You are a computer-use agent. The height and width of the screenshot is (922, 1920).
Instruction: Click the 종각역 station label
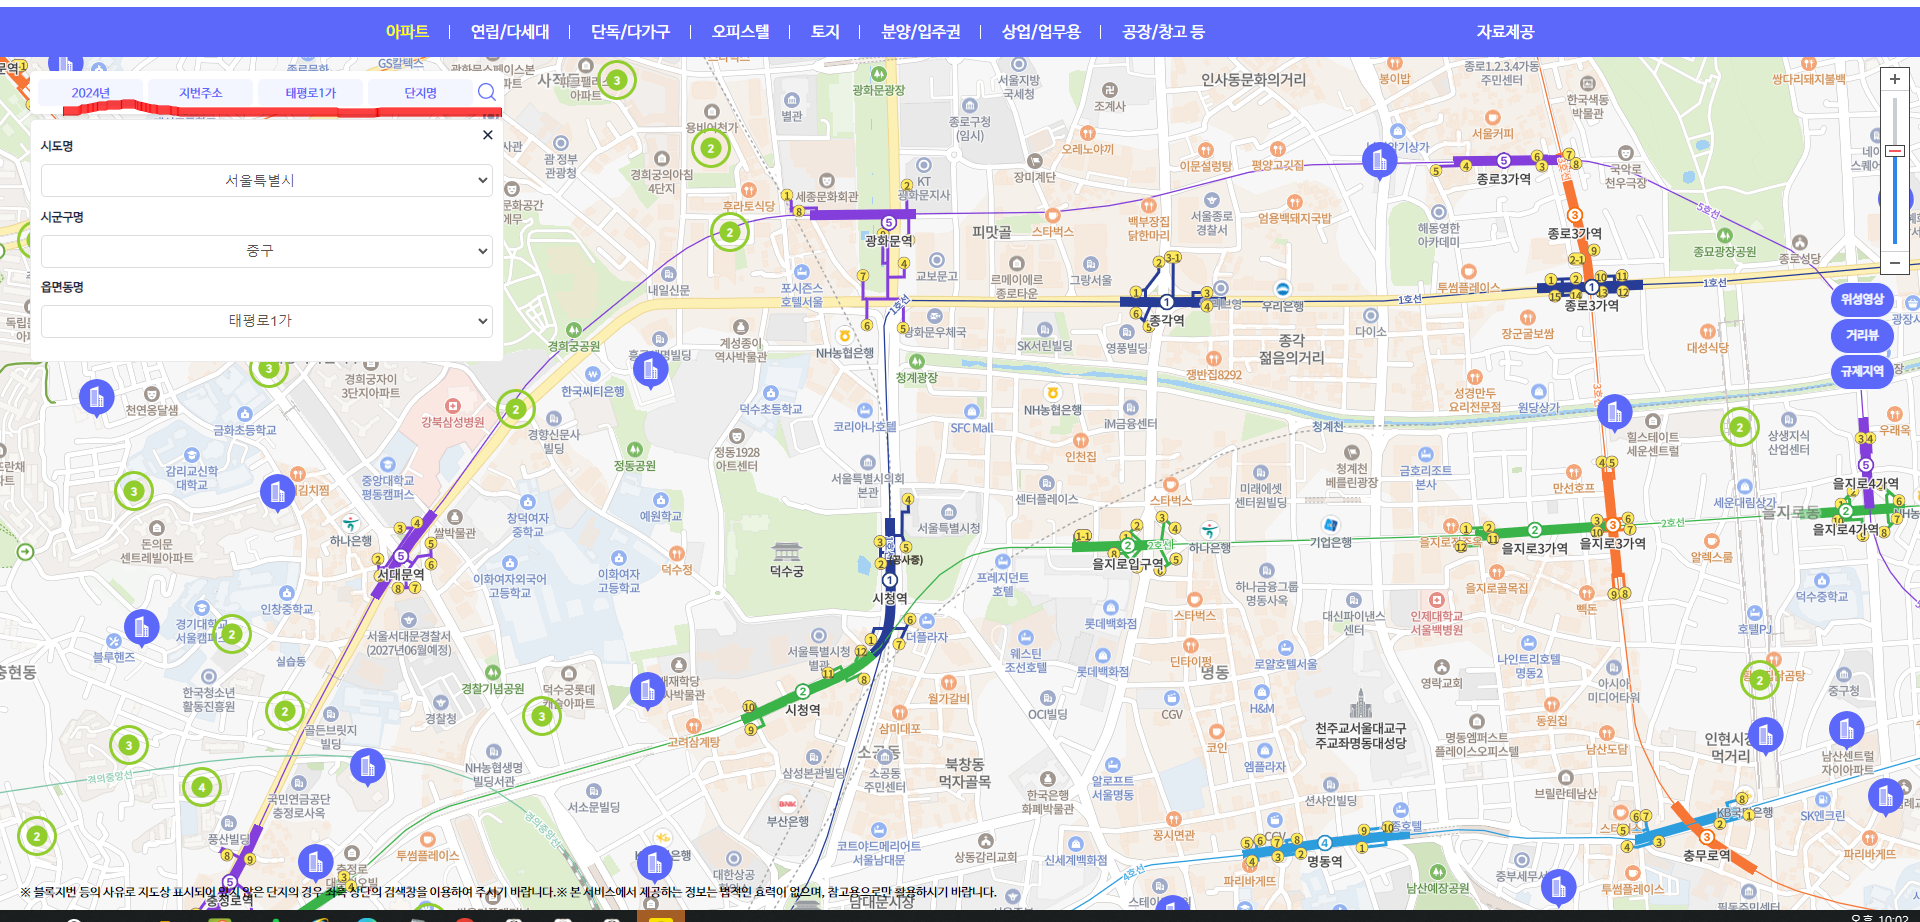(1166, 321)
